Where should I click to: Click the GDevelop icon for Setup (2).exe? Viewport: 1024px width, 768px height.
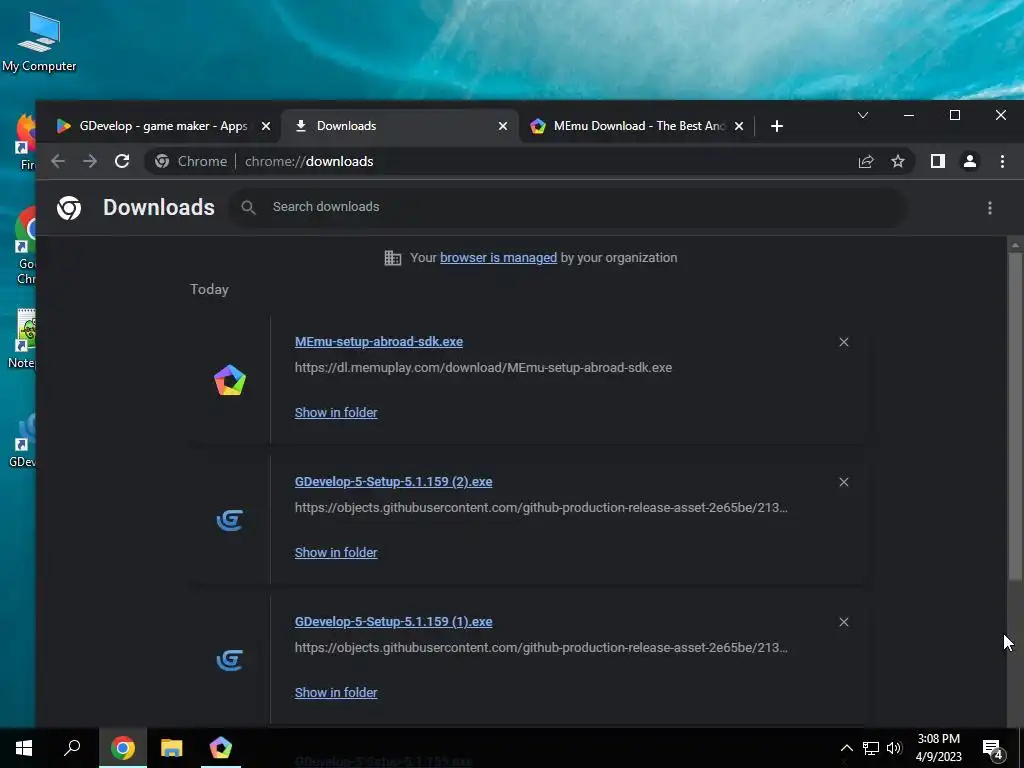click(x=230, y=520)
